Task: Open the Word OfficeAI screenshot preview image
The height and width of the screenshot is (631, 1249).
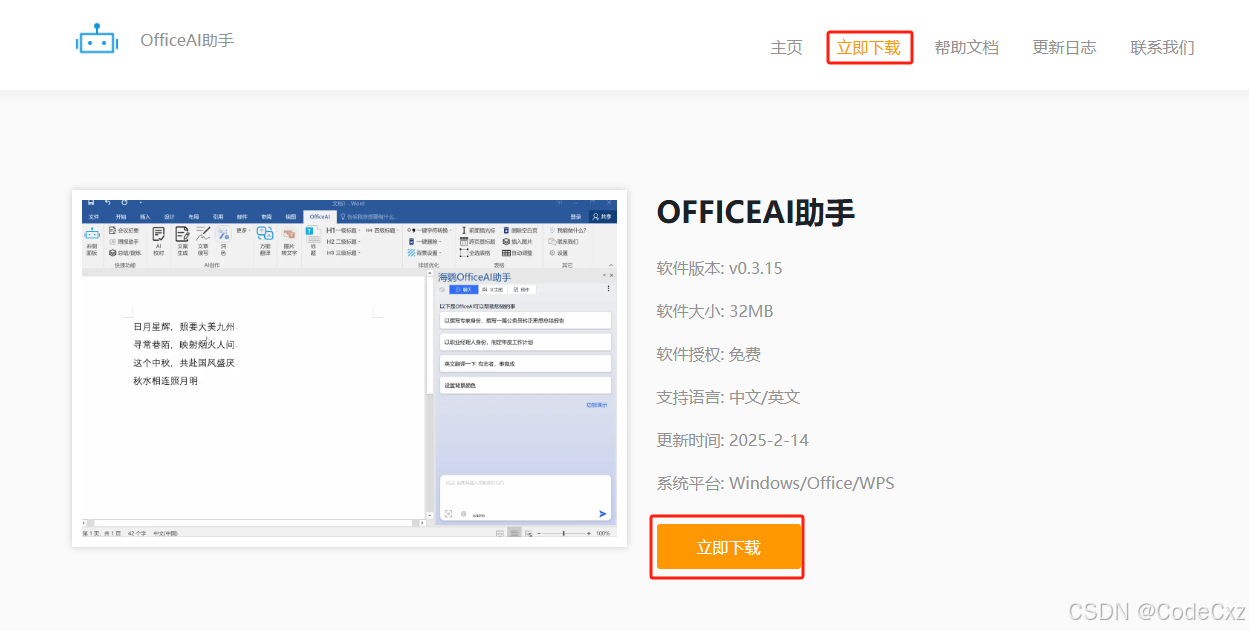Action: click(x=349, y=368)
